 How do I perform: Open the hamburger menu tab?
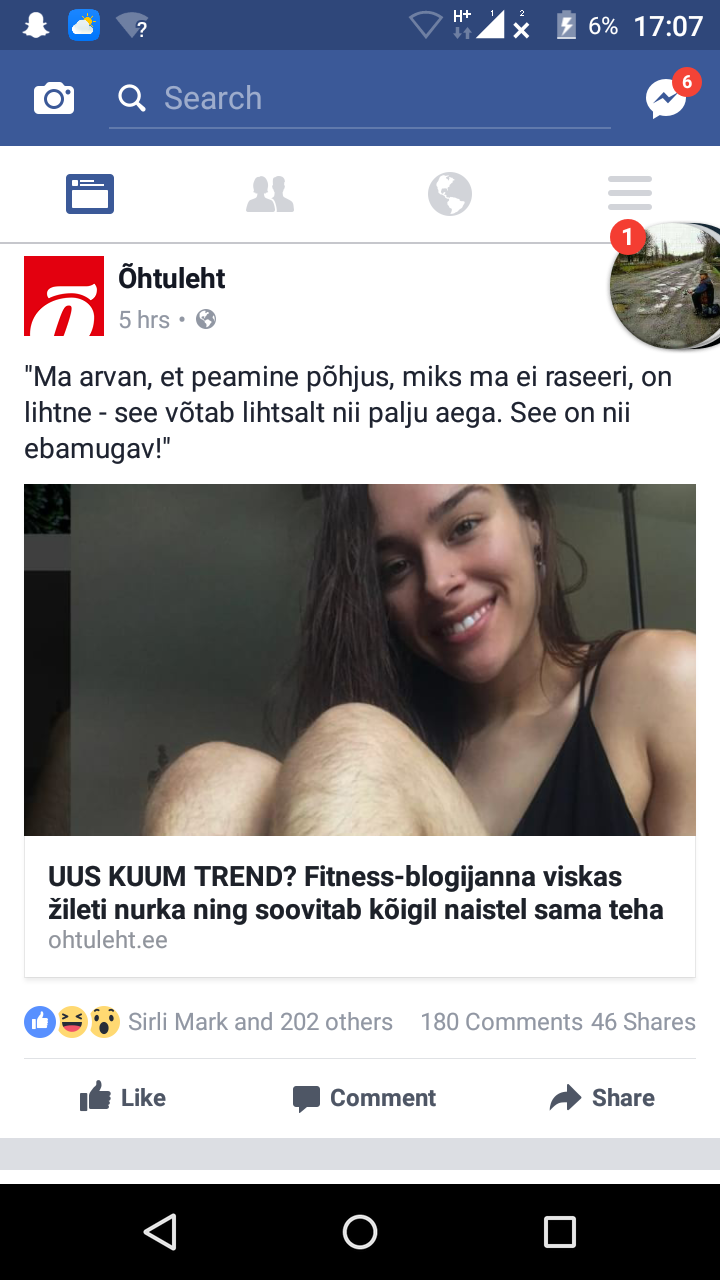pos(630,193)
